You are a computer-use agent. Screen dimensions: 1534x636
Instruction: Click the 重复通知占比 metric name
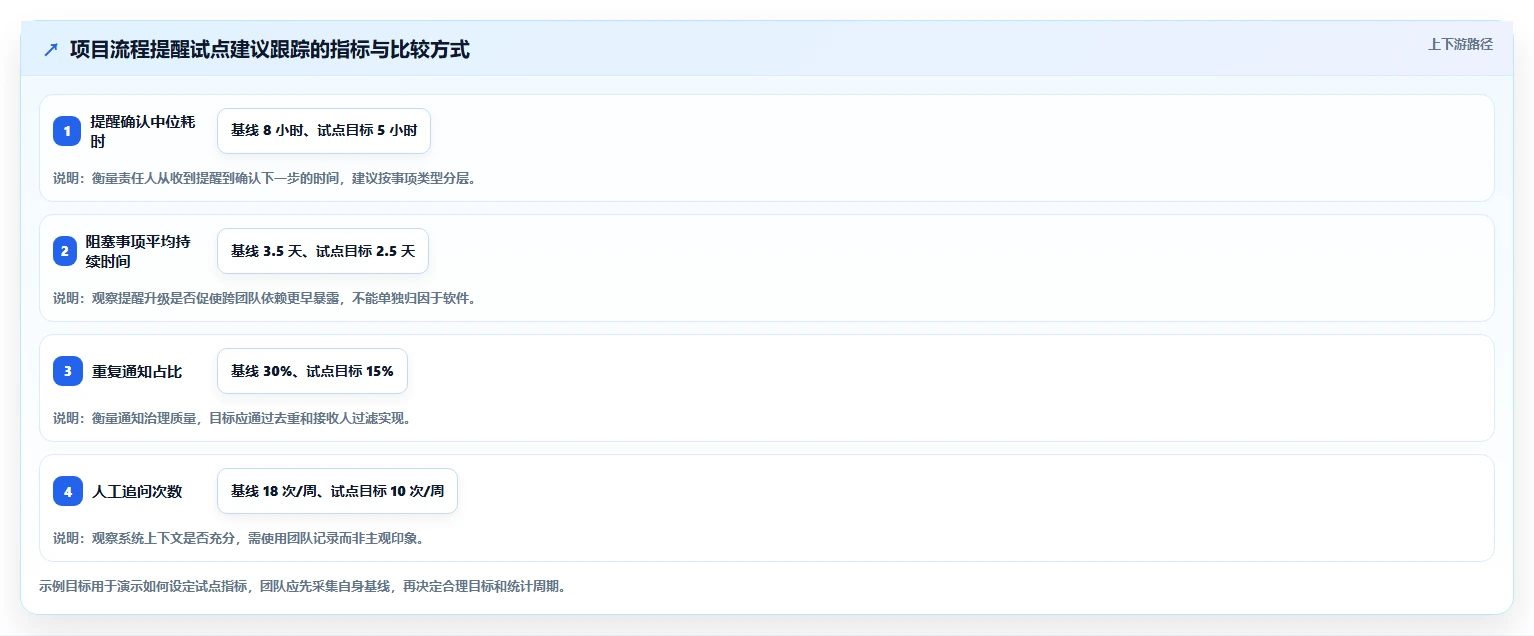137,371
